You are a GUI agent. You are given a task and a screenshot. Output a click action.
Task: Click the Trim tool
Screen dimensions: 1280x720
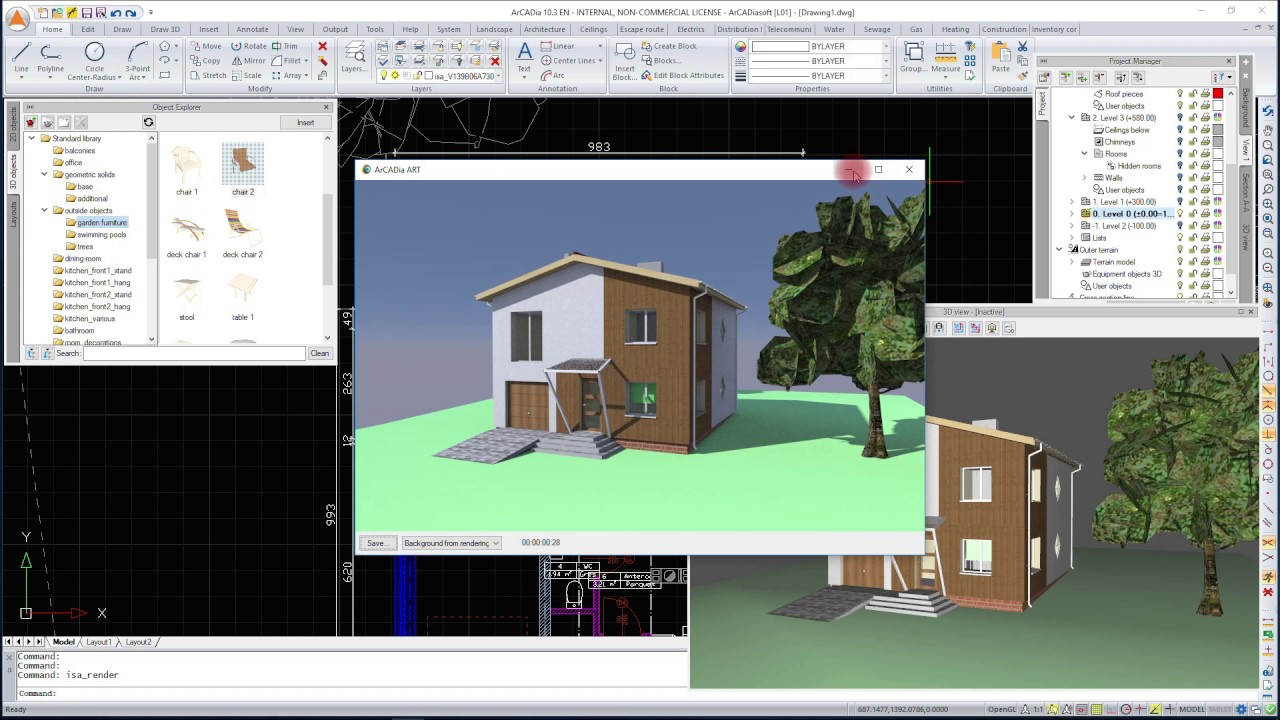[x=285, y=46]
